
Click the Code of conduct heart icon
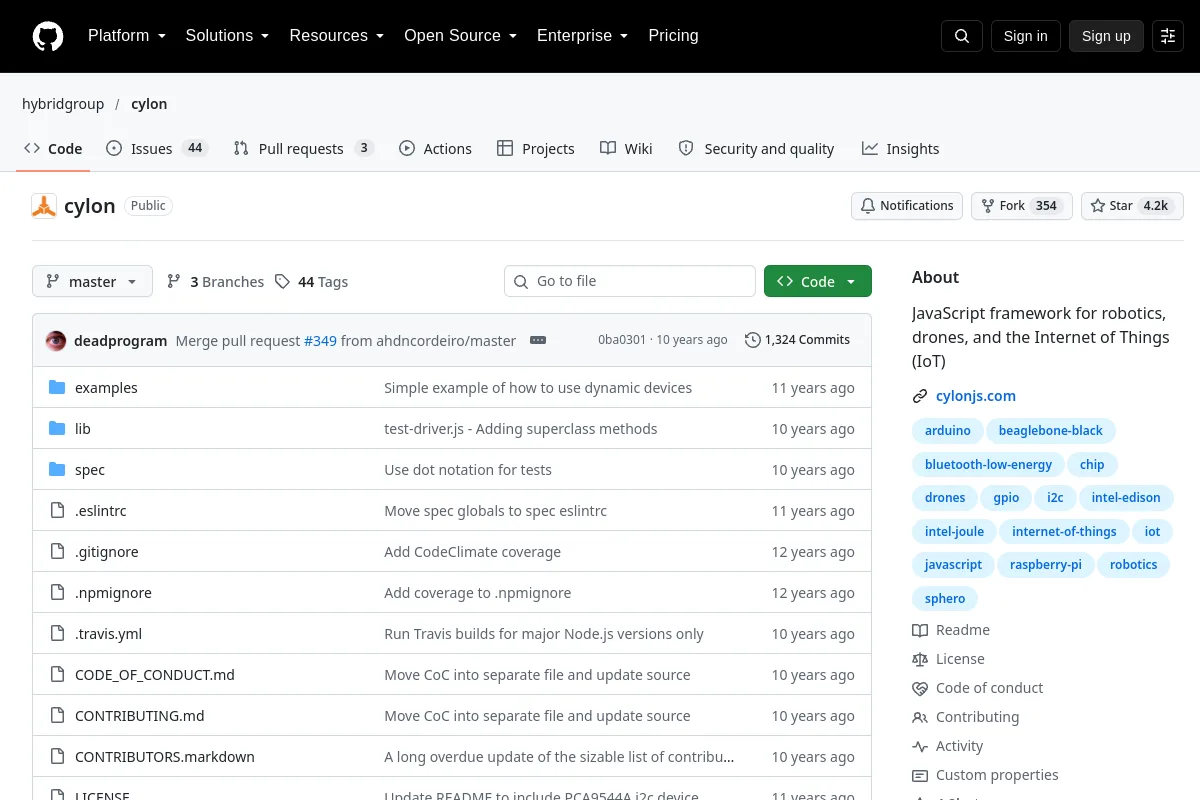pos(920,688)
